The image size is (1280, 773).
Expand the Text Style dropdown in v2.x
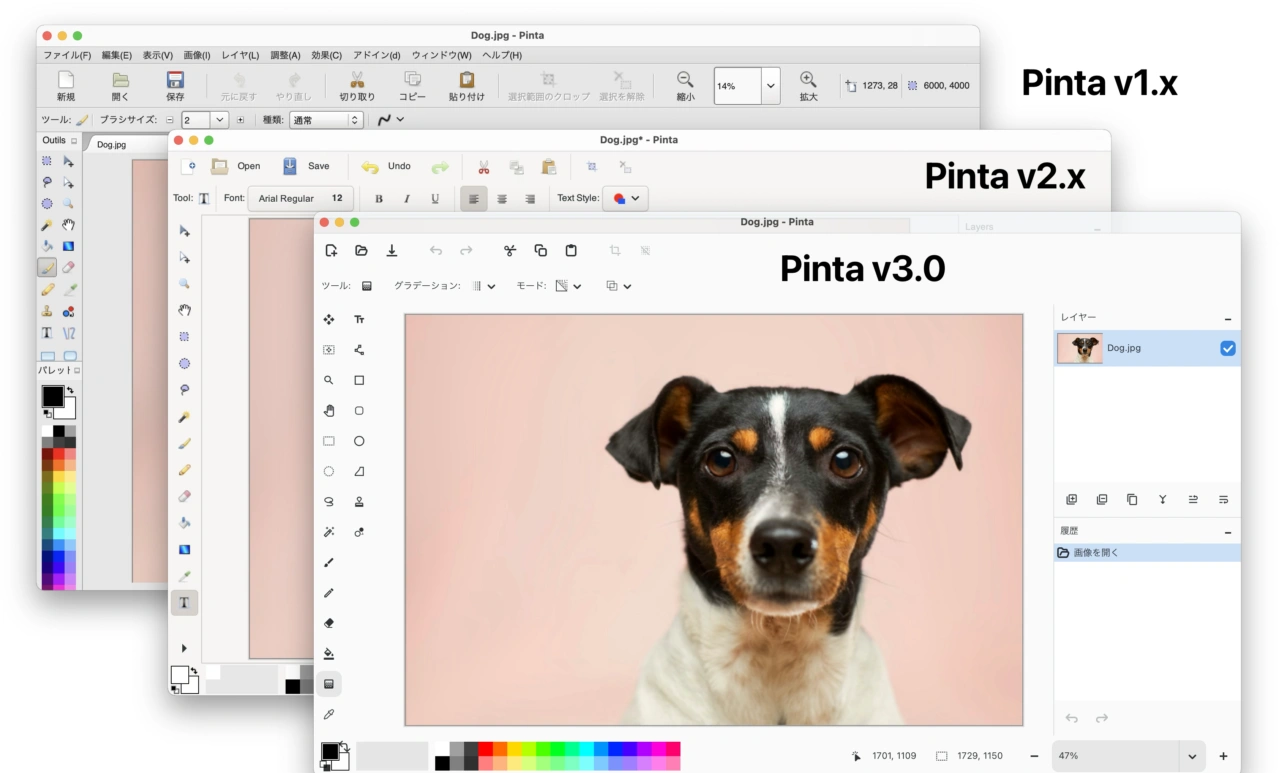tap(627, 199)
